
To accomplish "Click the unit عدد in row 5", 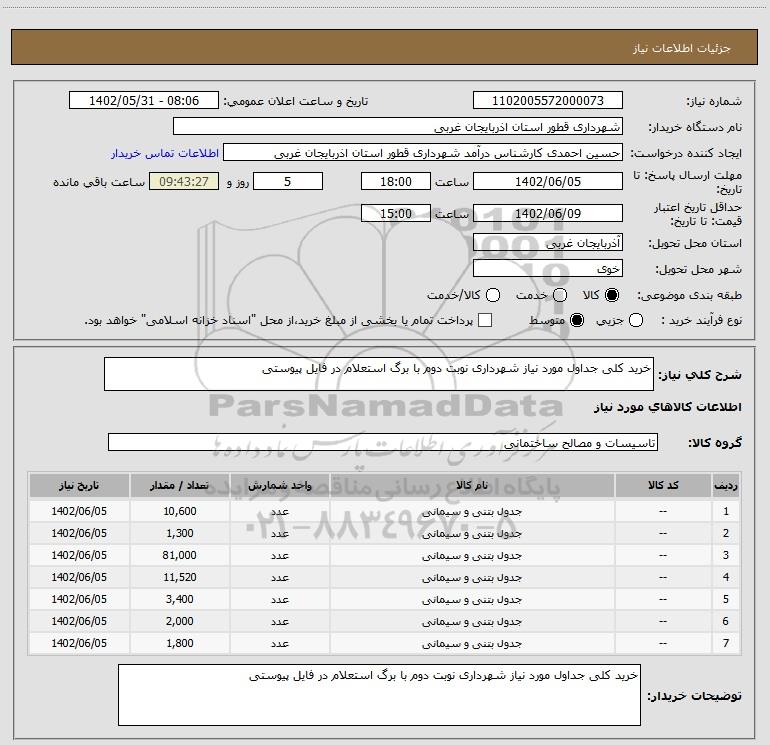I will tap(280, 599).
